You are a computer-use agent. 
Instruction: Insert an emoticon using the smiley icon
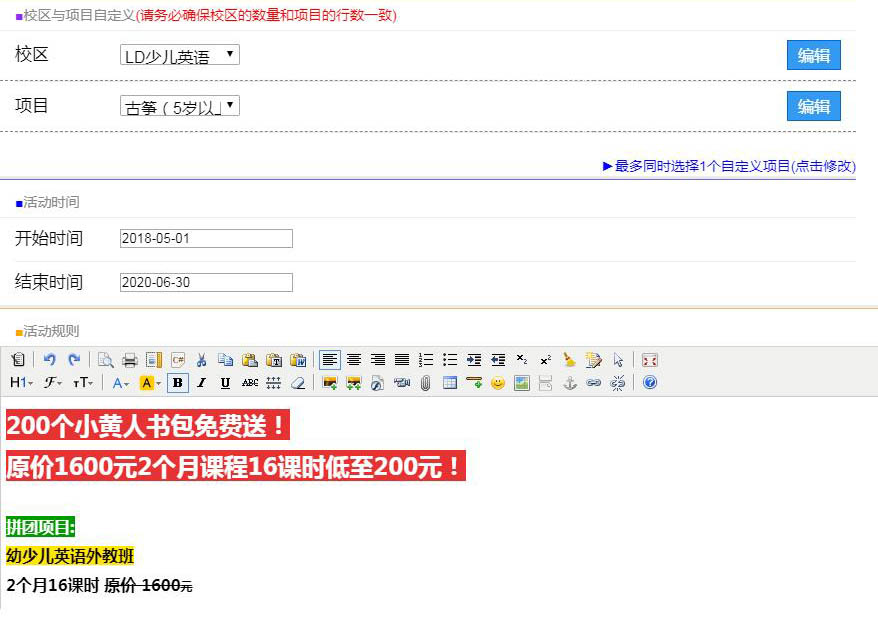497,383
